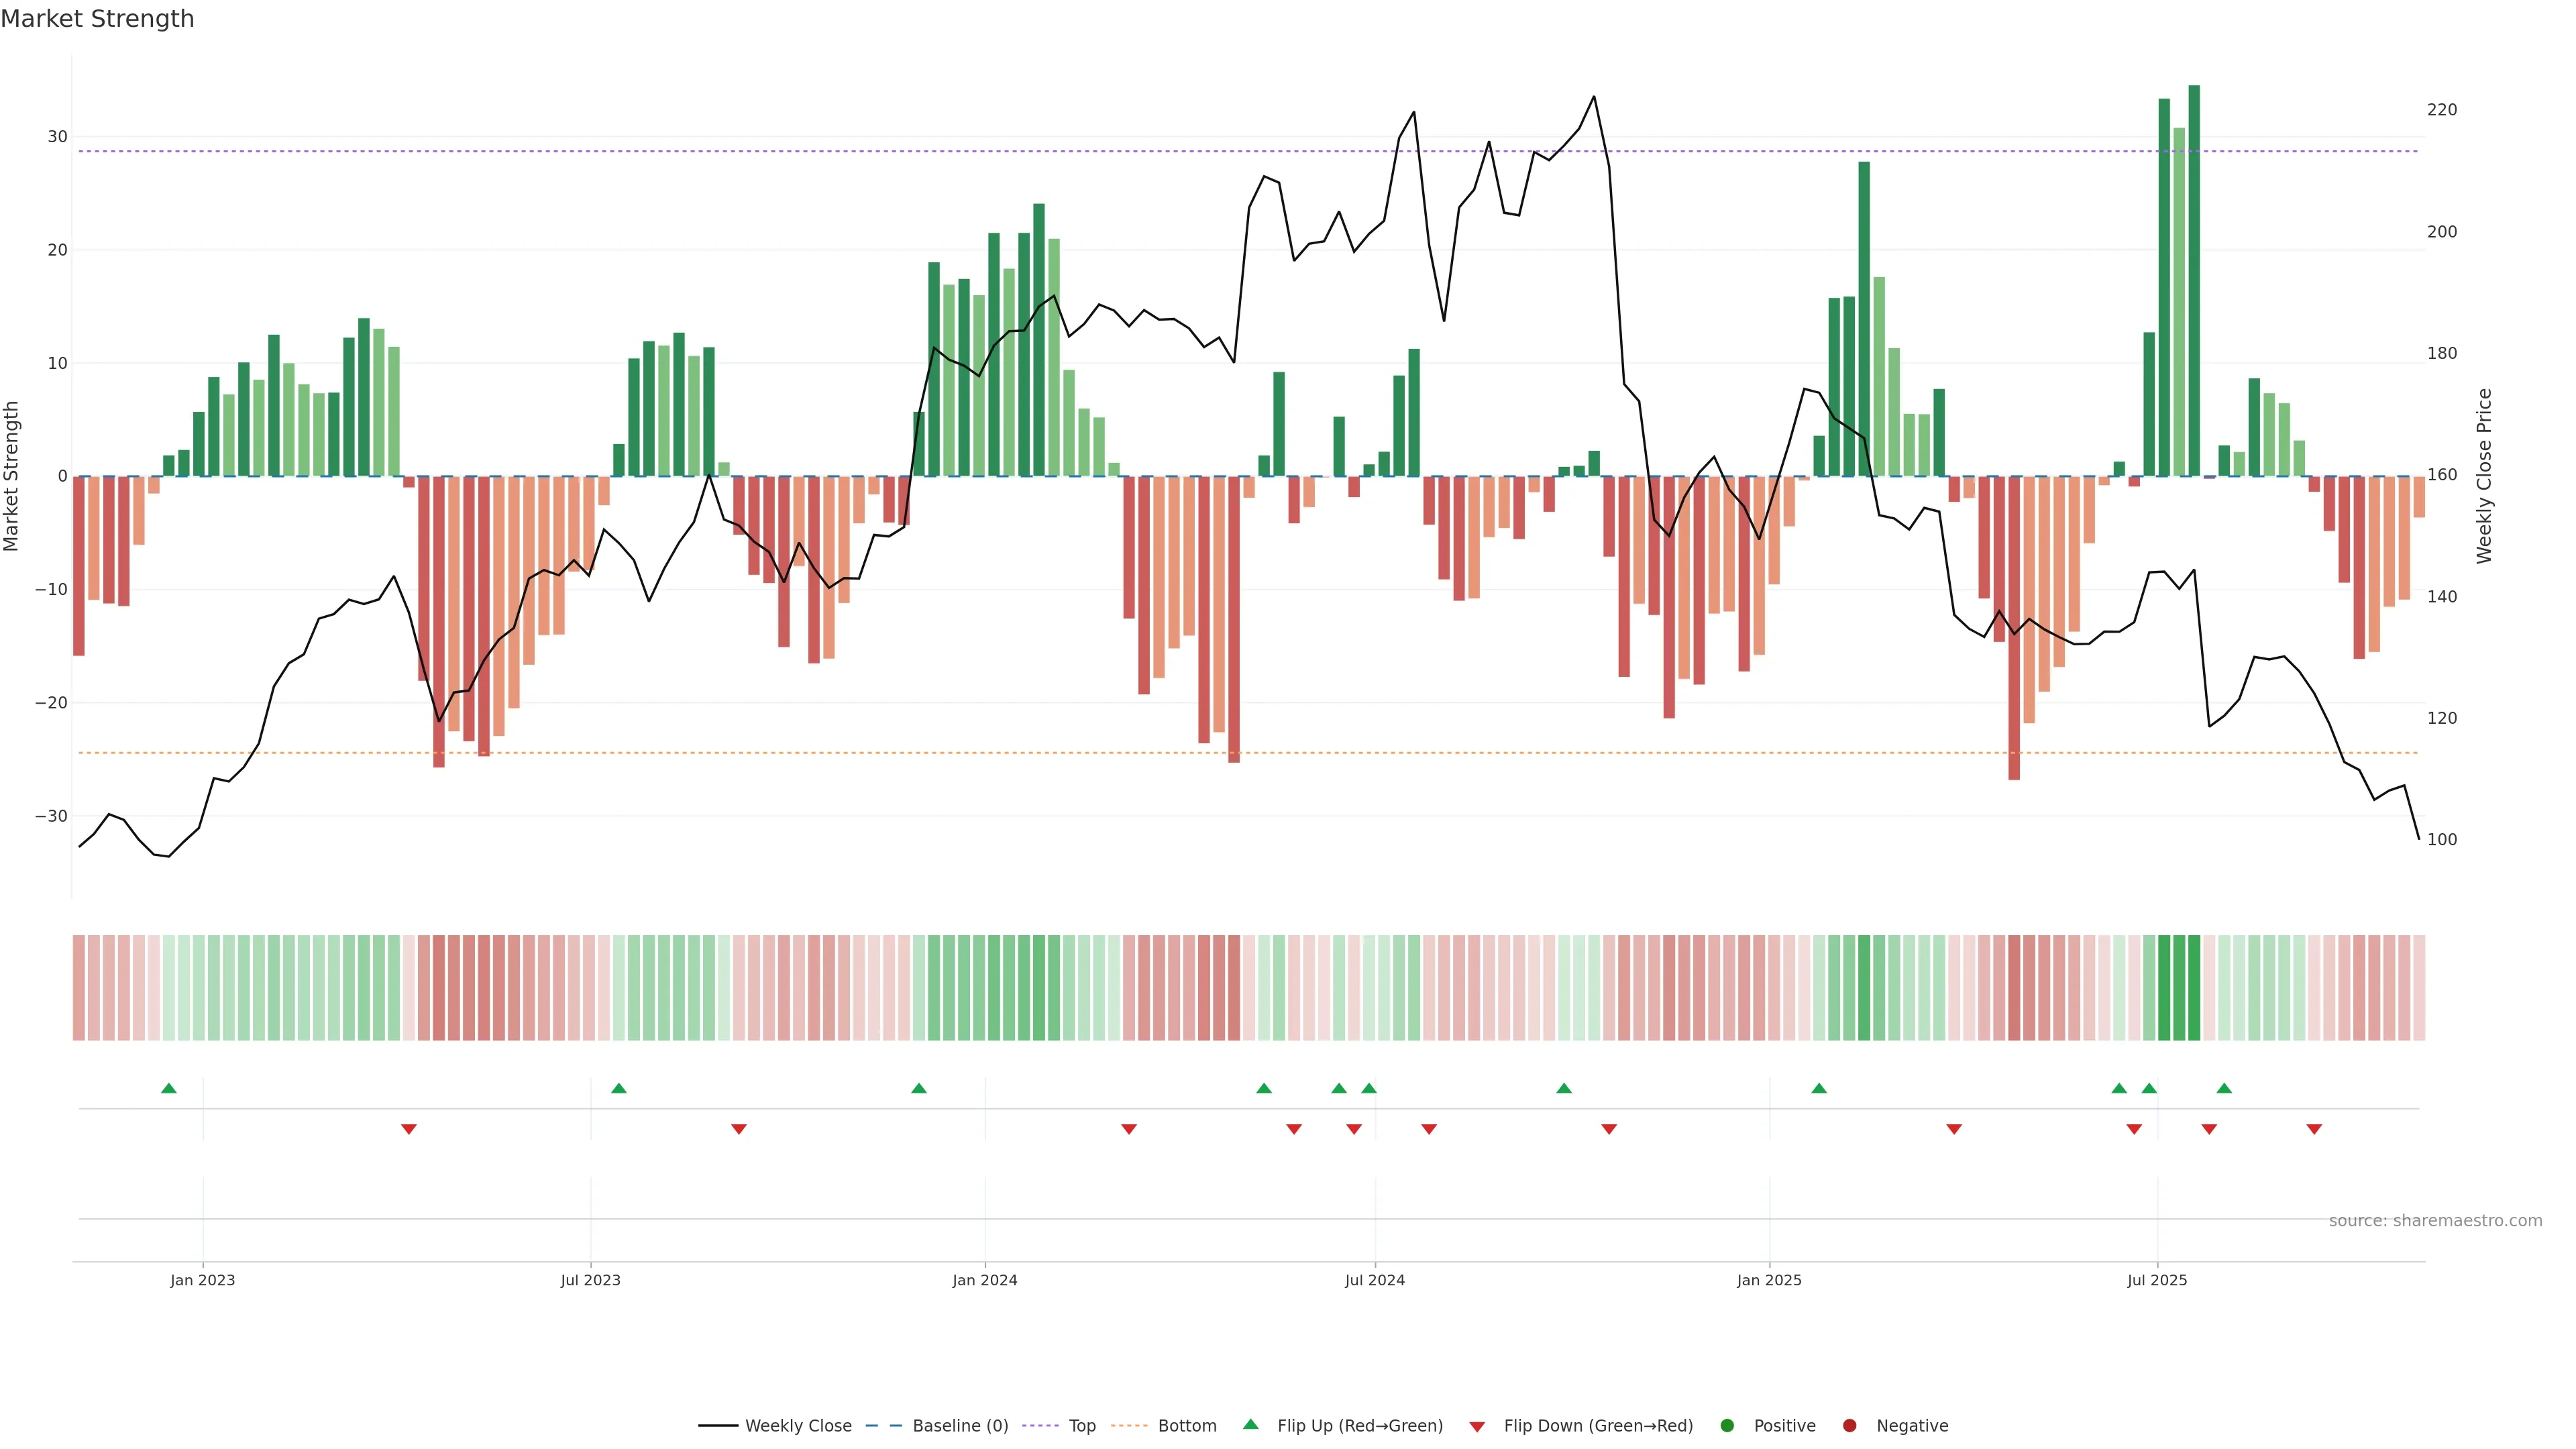Click the Negative legend red circle
2576x1449 pixels.
[1849, 1425]
